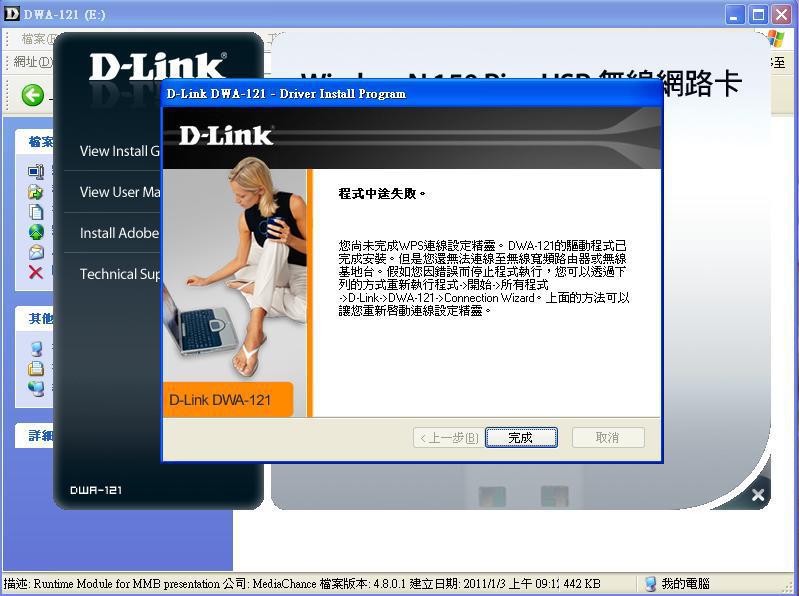
Task: Click the orange D-Link DWA-121 label
Action: pos(228,400)
